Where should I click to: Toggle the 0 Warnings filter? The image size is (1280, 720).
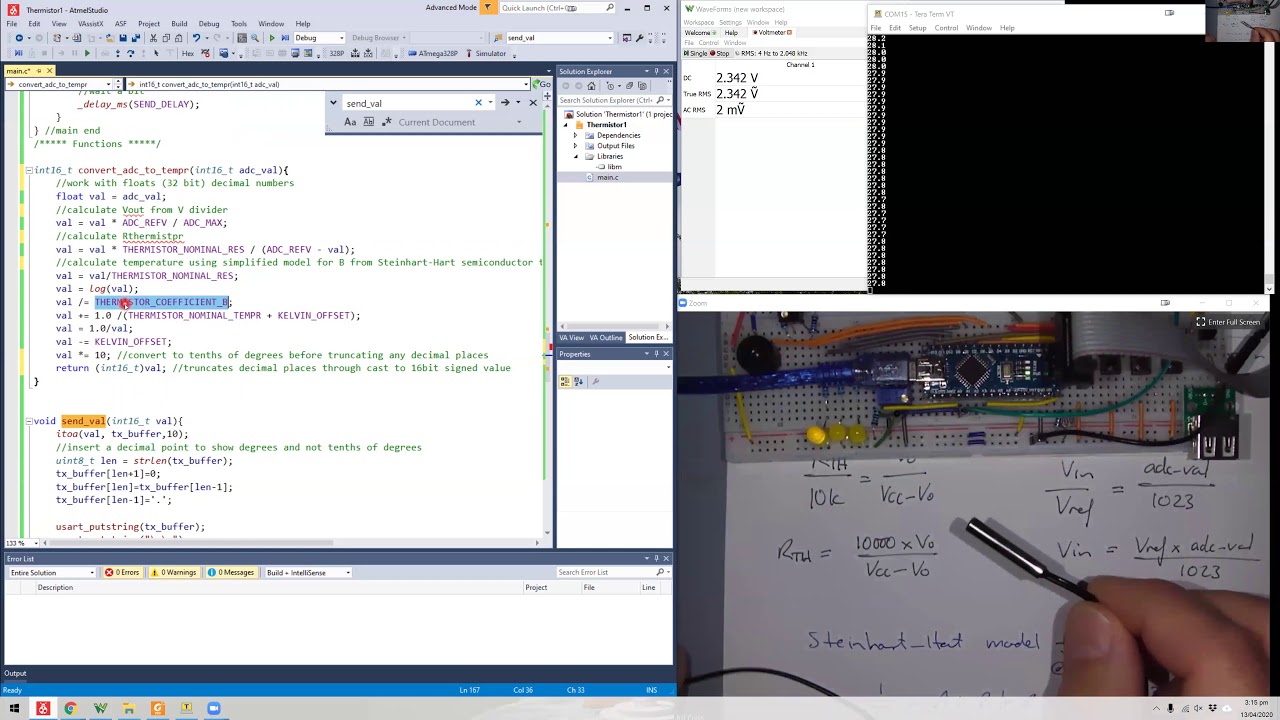coord(174,572)
